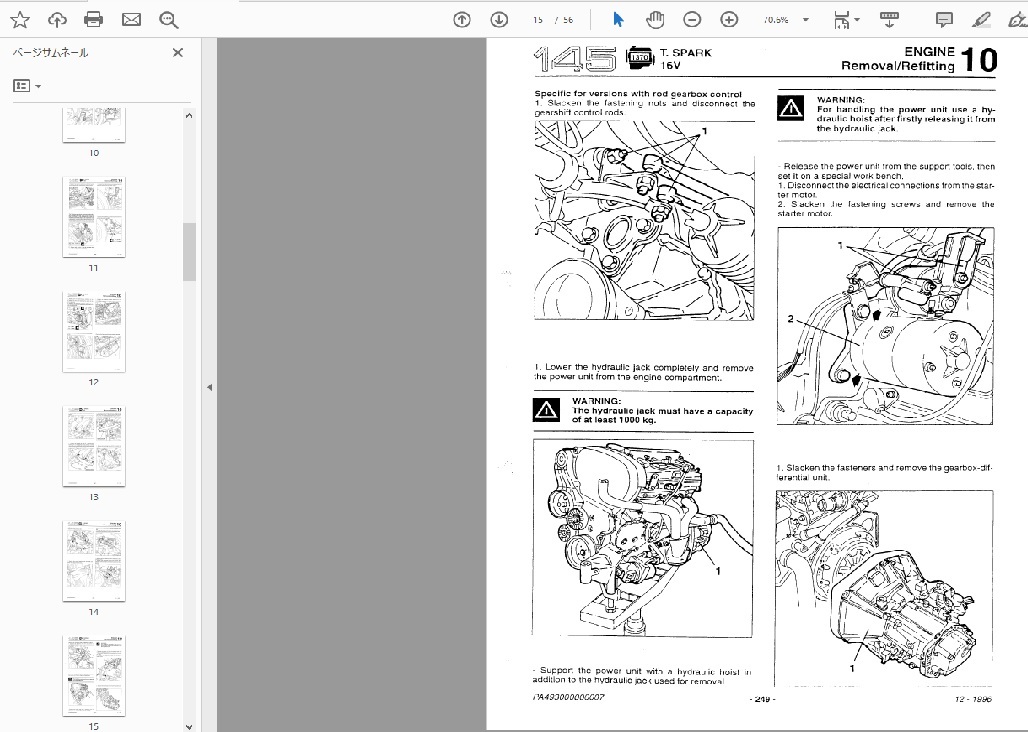
Task: Open the zoom level dropdown arrow
Action: (806, 20)
